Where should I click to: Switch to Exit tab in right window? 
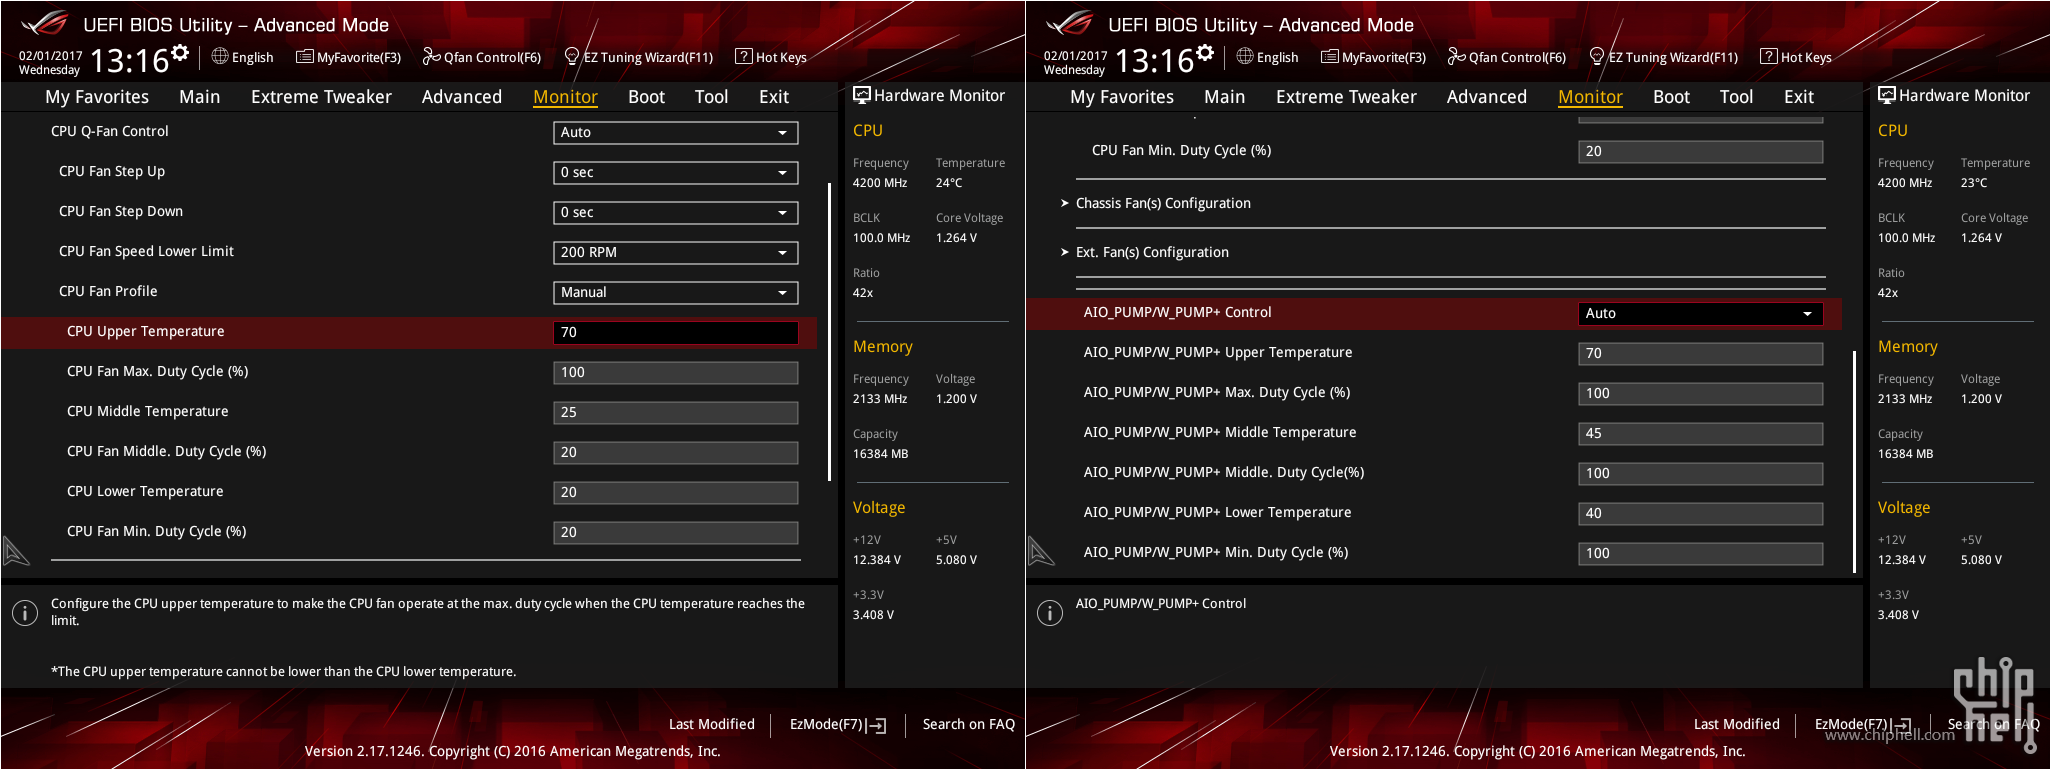pos(1799,97)
